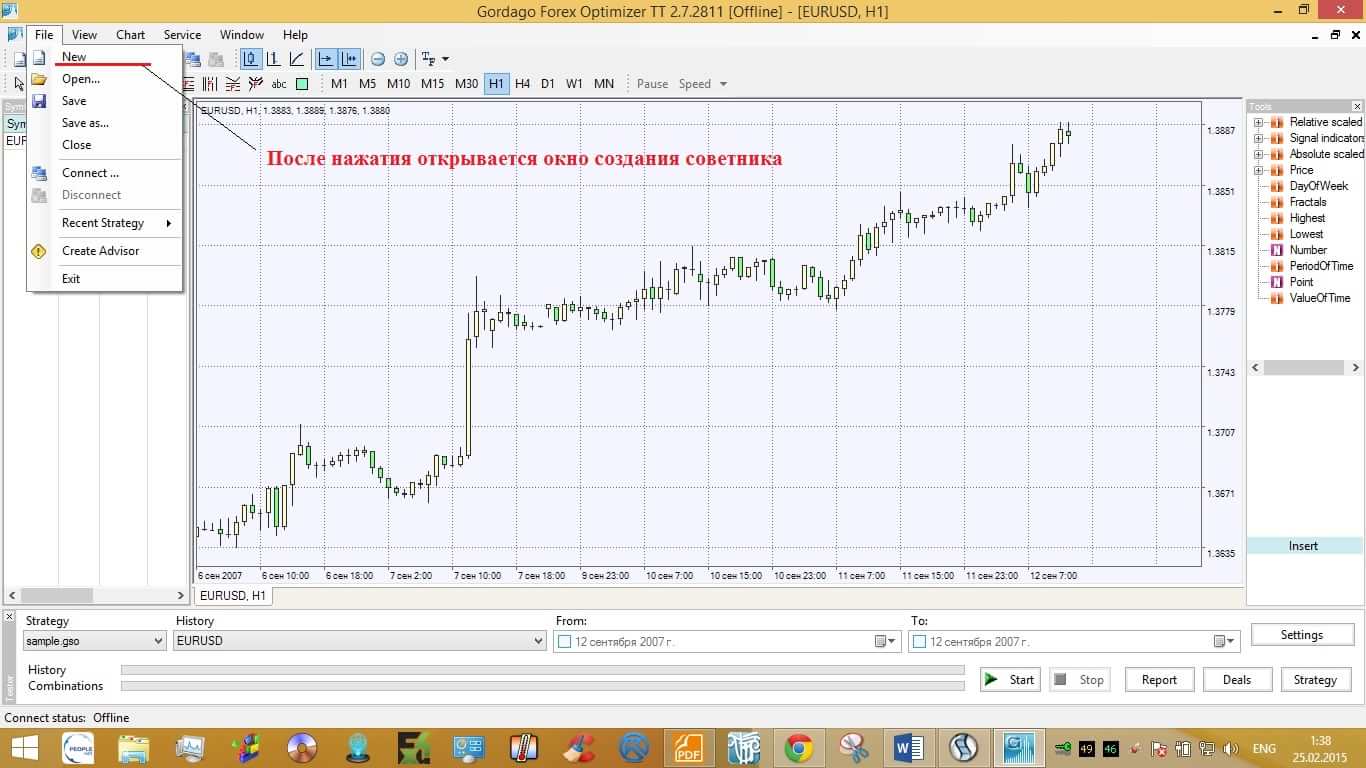The width and height of the screenshot is (1366, 768).
Task: Expand the Absolute scaled tree node
Action: coord(1258,154)
